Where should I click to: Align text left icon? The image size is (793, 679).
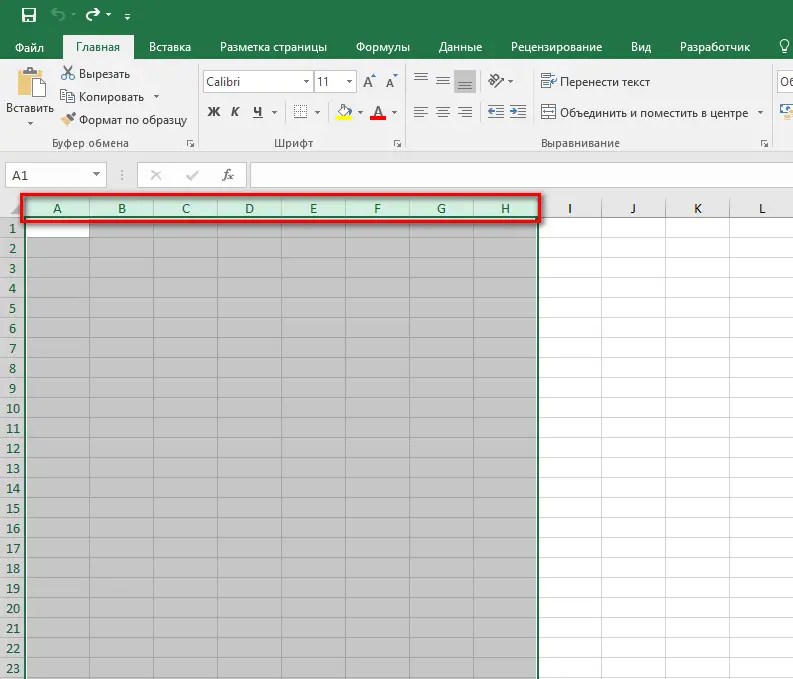coord(421,112)
